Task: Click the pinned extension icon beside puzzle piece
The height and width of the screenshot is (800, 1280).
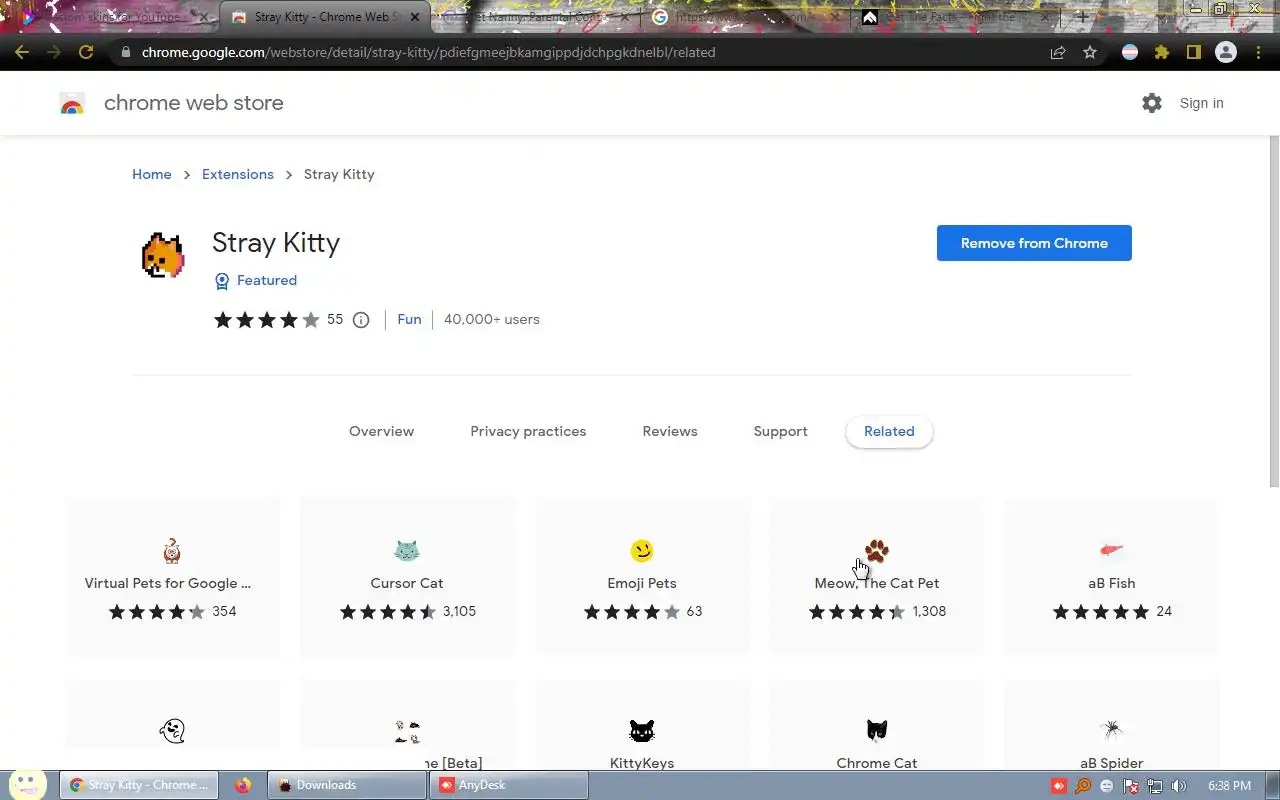Action: pyautogui.click(x=1130, y=52)
